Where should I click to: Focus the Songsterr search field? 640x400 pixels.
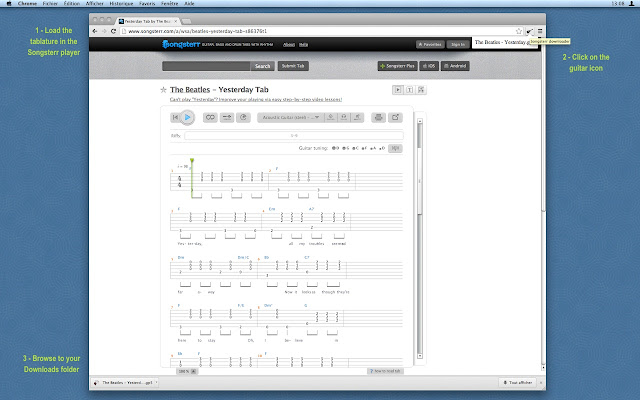click(x=206, y=66)
